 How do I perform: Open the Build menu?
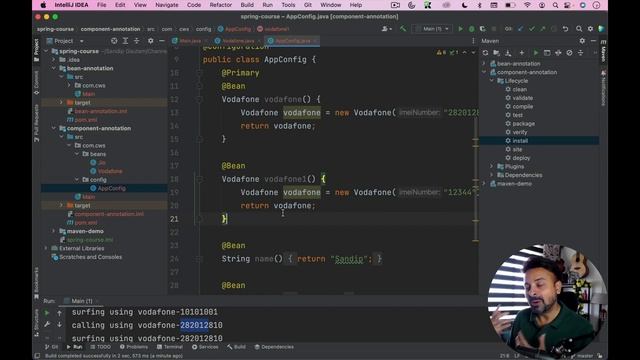point(247,5)
